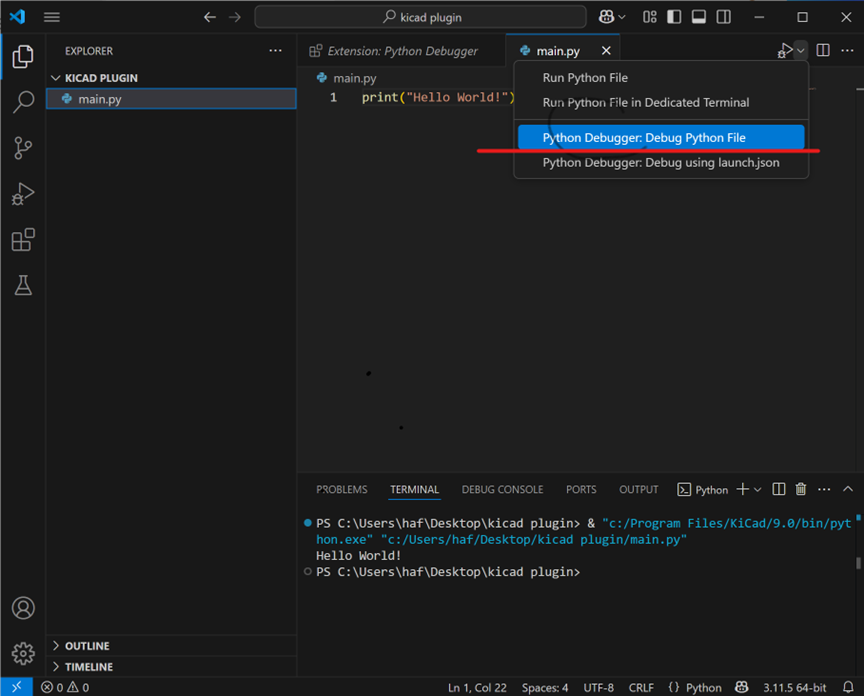Switch to the OUTPUT panel tab
The image size is (864, 696).
(639, 489)
